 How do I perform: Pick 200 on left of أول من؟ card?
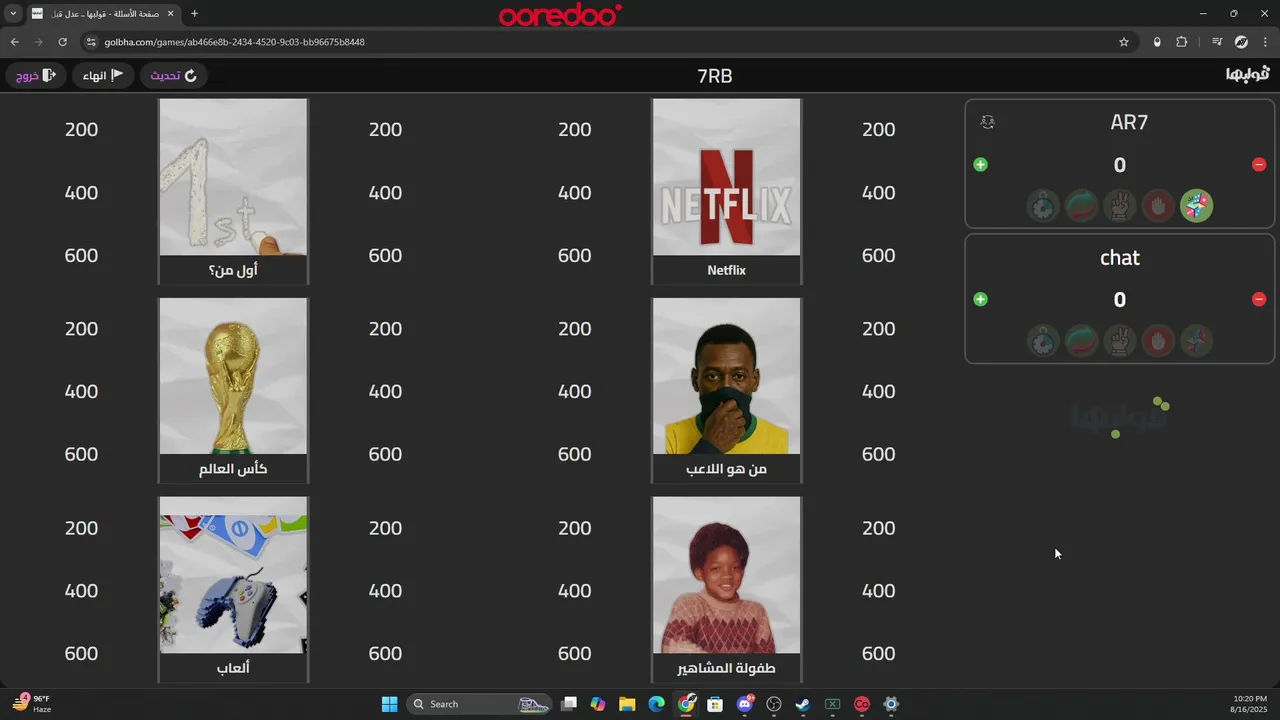coord(81,129)
